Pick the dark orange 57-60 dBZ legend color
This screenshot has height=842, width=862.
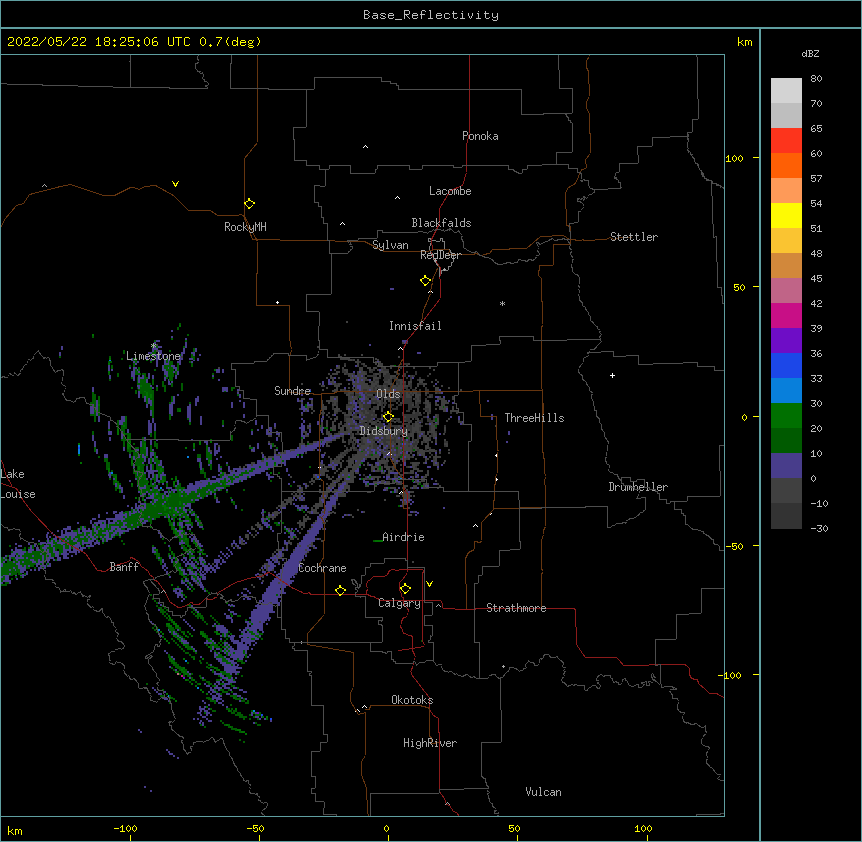coord(786,165)
